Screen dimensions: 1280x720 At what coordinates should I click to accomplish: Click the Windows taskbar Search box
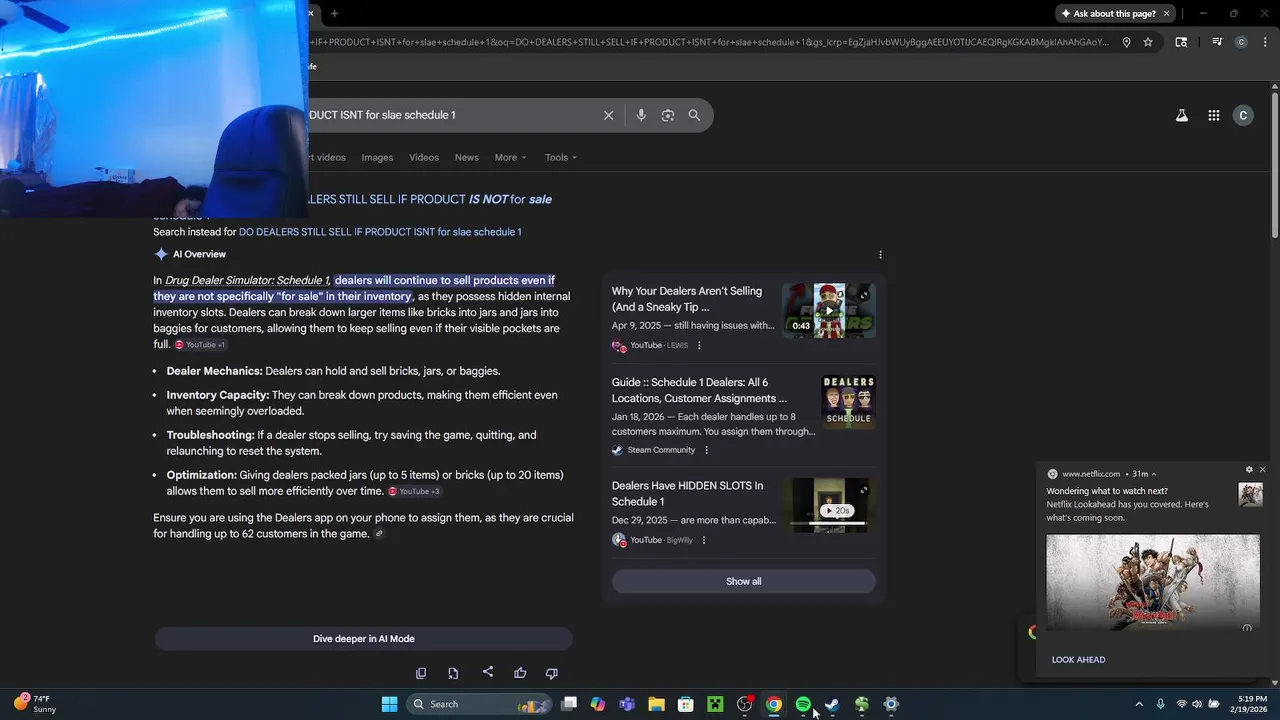point(481,704)
